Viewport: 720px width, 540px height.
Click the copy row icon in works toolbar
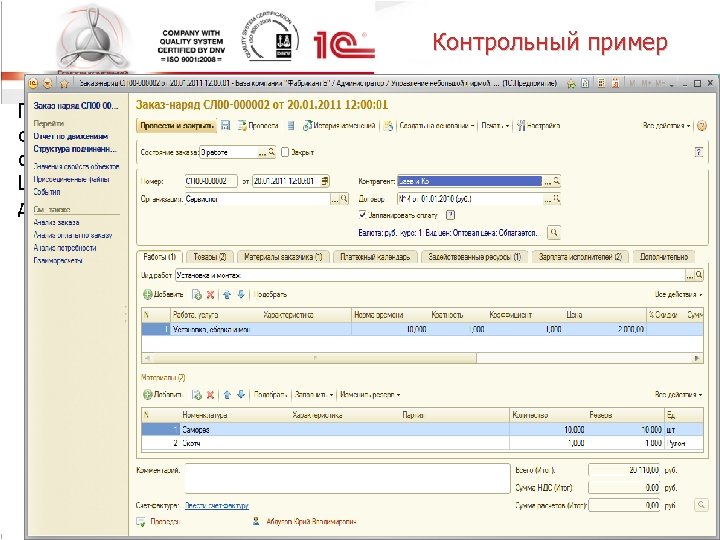[x=197, y=295]
